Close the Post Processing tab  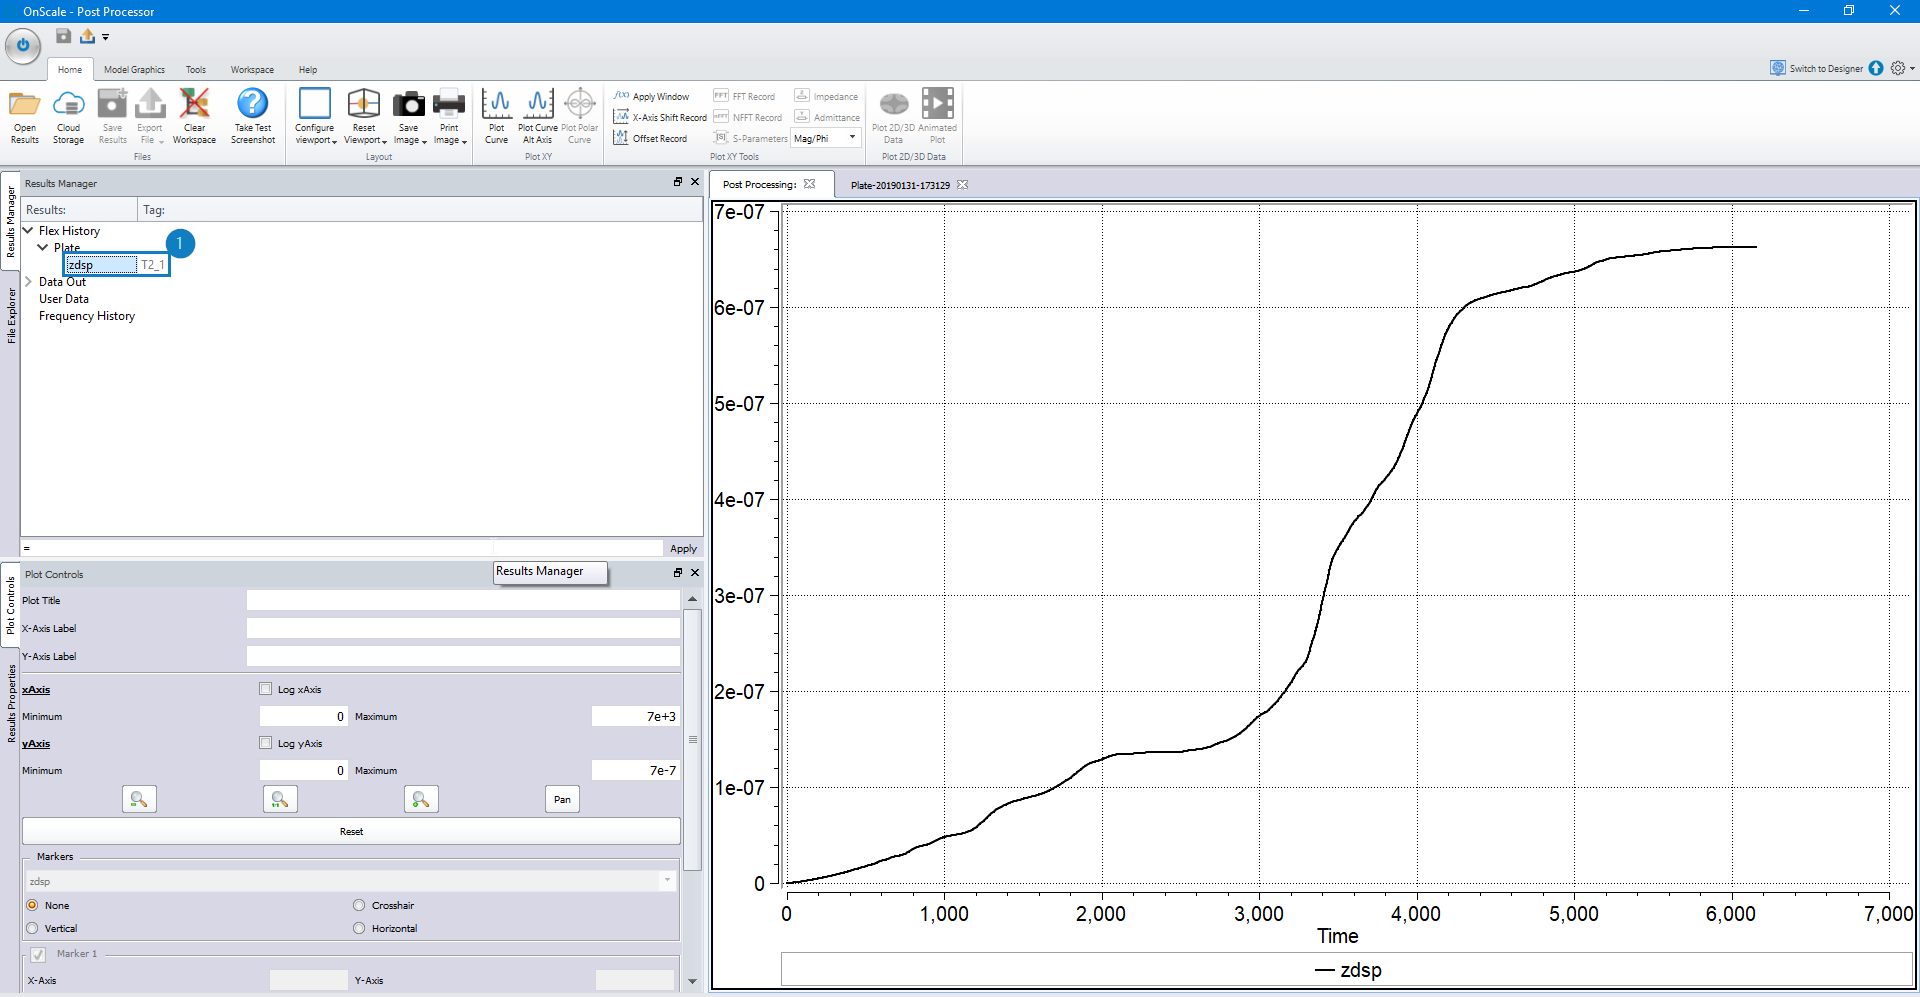click(x=810, y=184)
